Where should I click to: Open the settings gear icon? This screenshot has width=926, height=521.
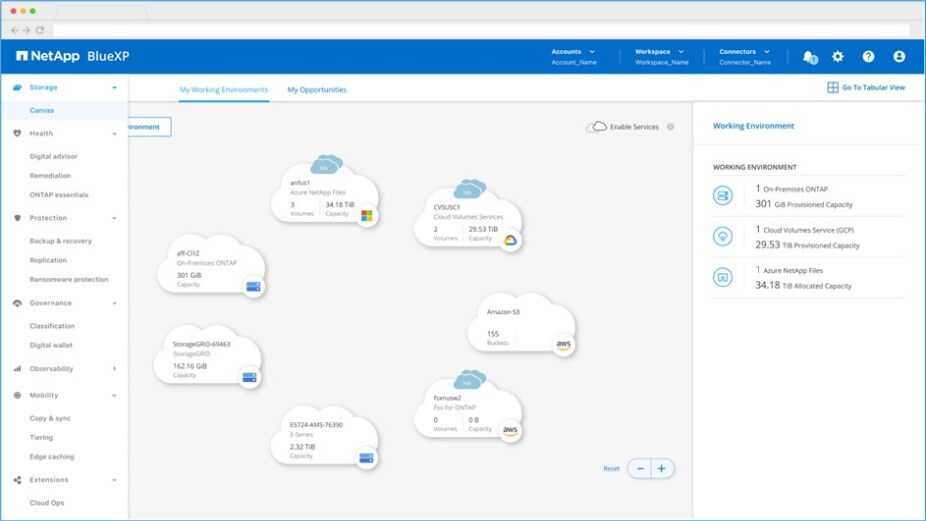(838, 57)
